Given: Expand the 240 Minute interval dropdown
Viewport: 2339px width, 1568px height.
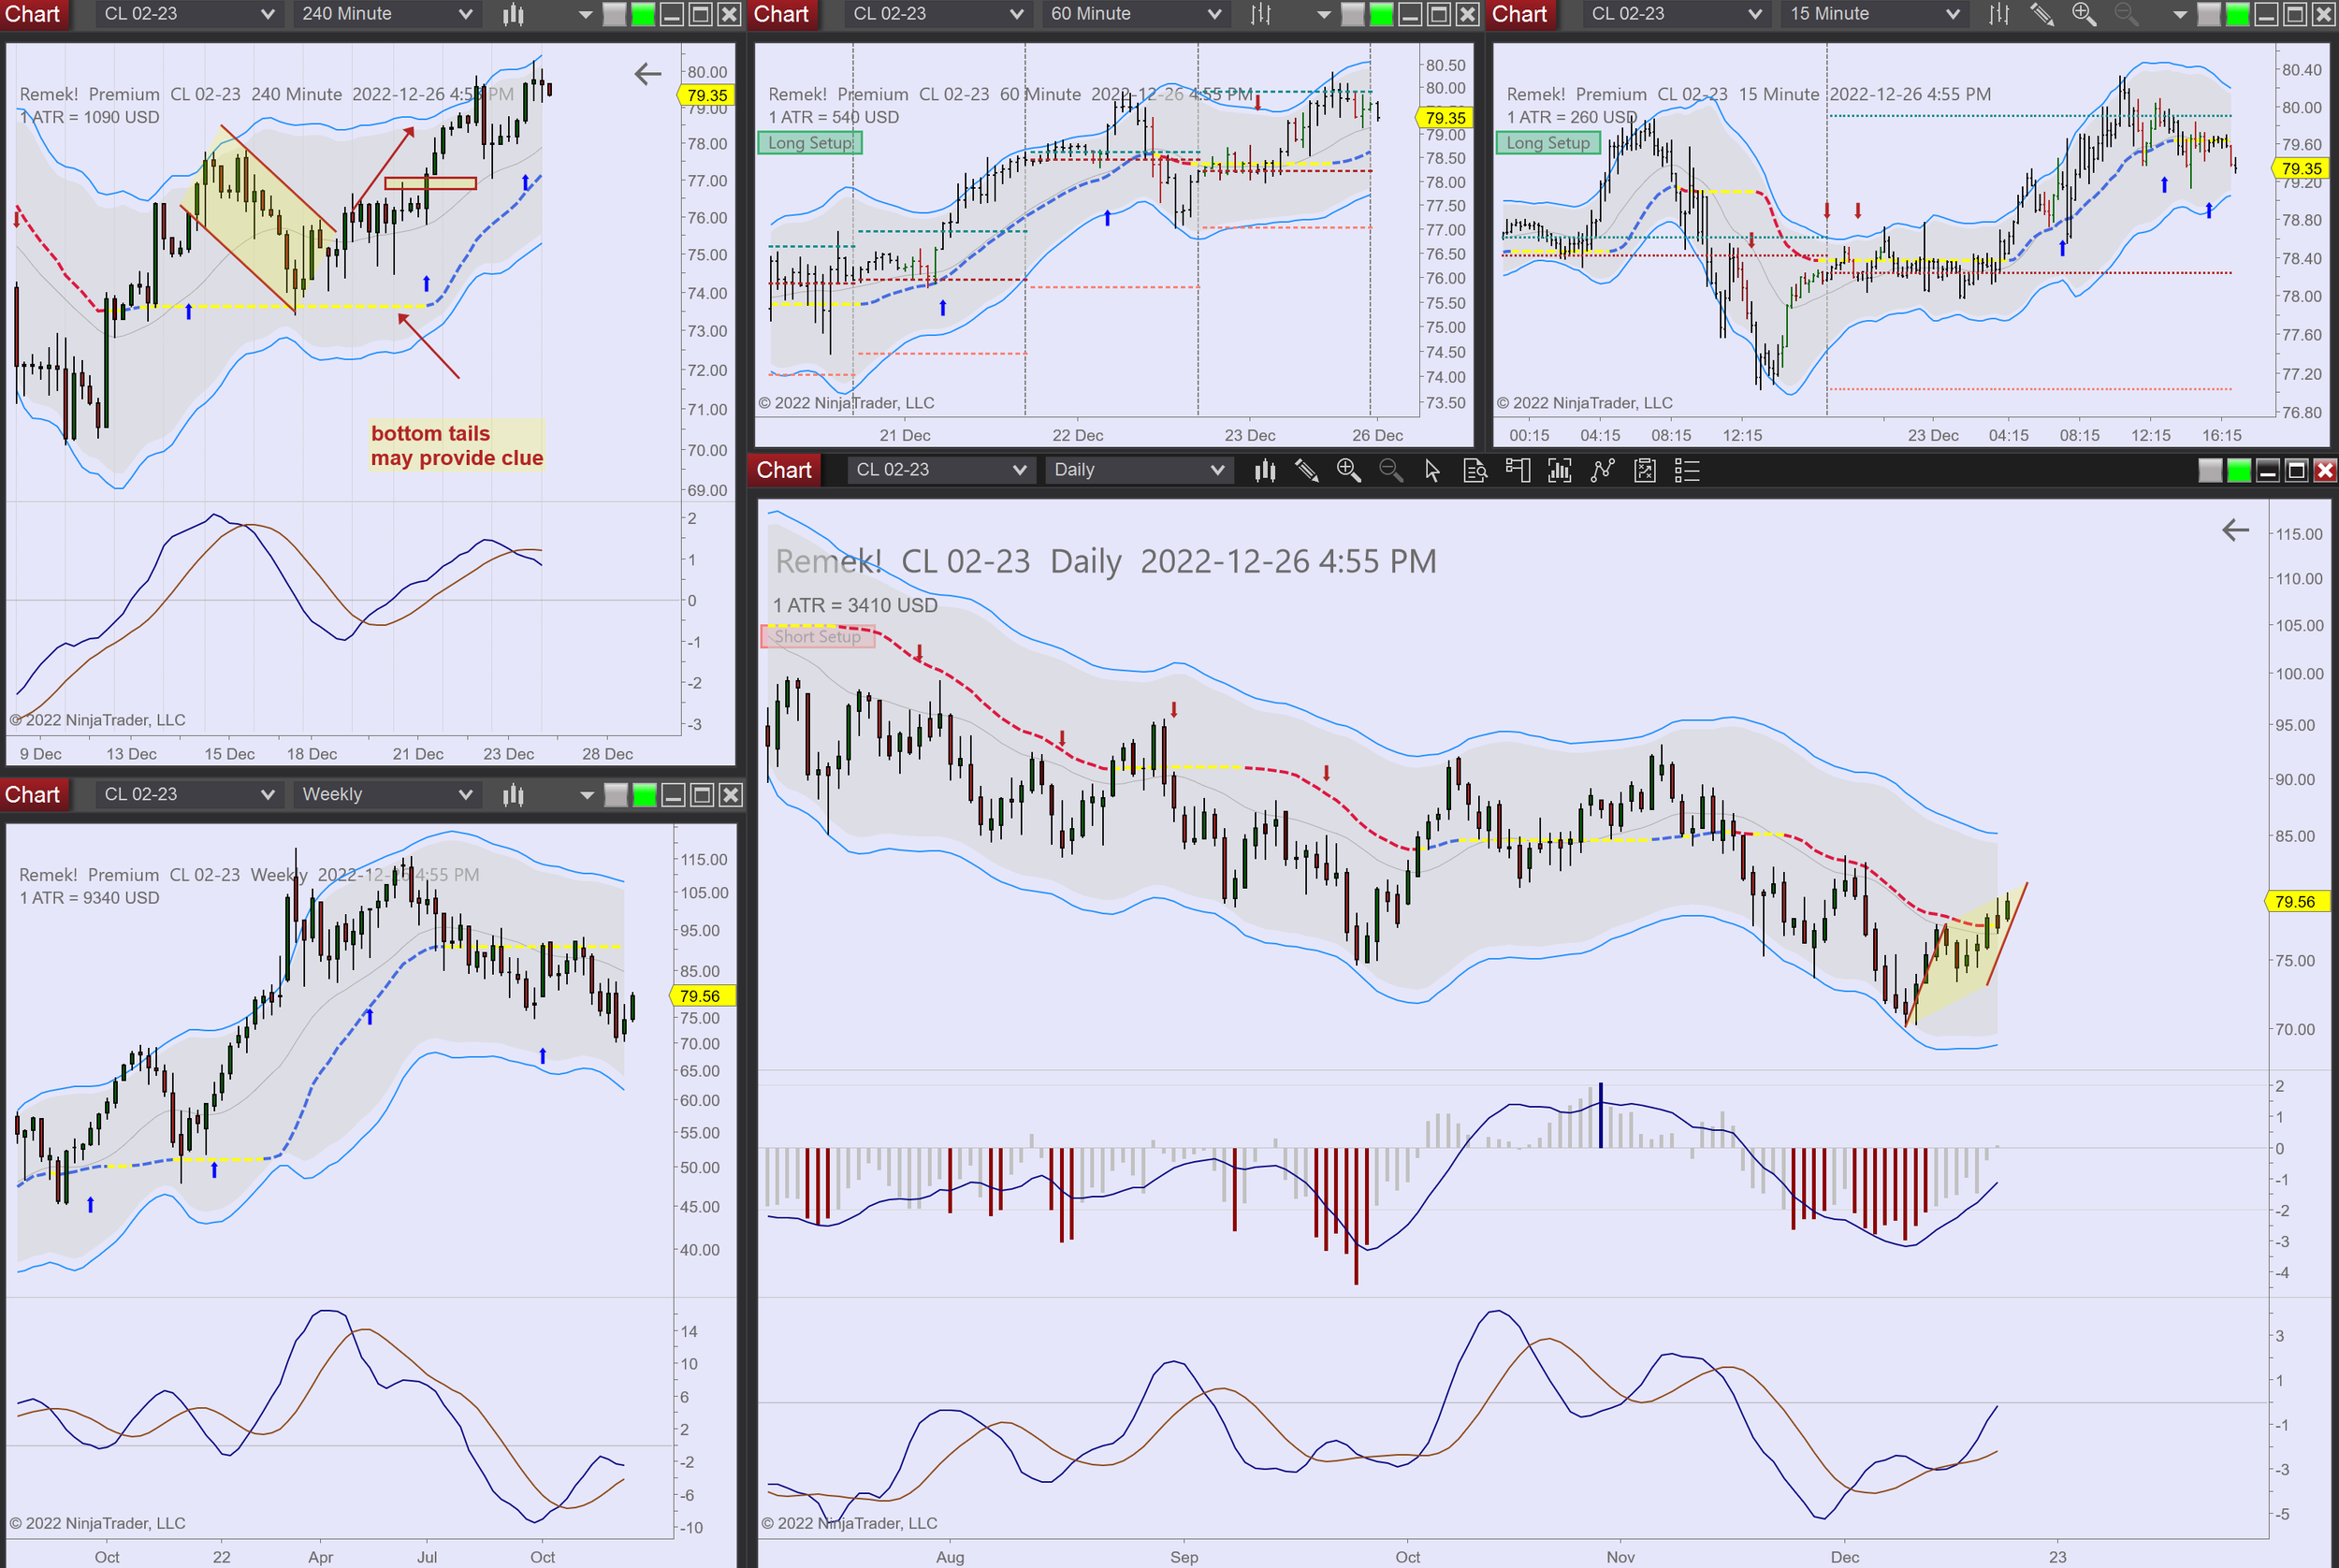Looking at the screenshot, I should tap(386, 14).
